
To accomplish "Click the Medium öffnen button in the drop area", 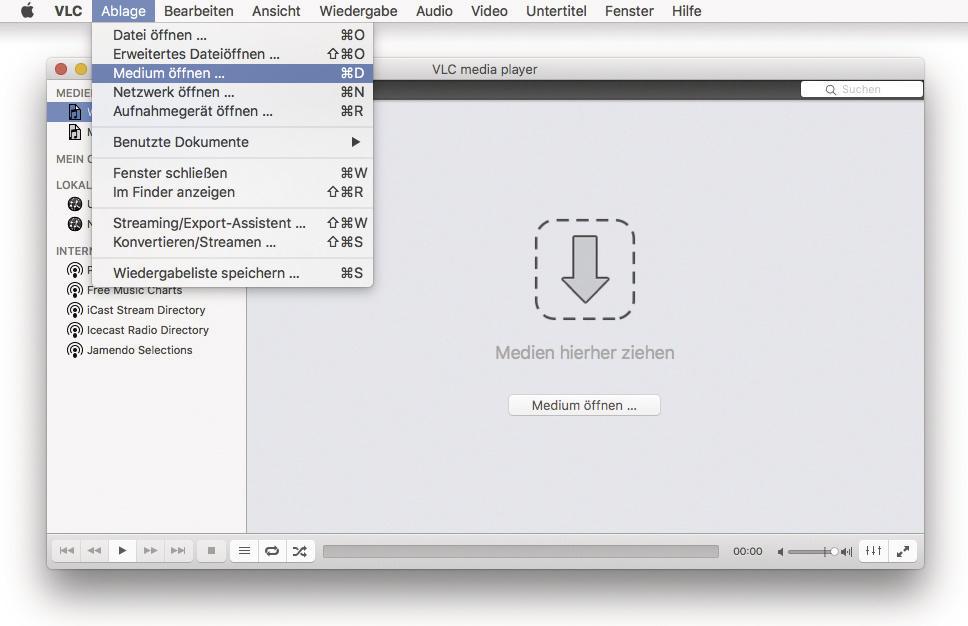I will [584, 406].
